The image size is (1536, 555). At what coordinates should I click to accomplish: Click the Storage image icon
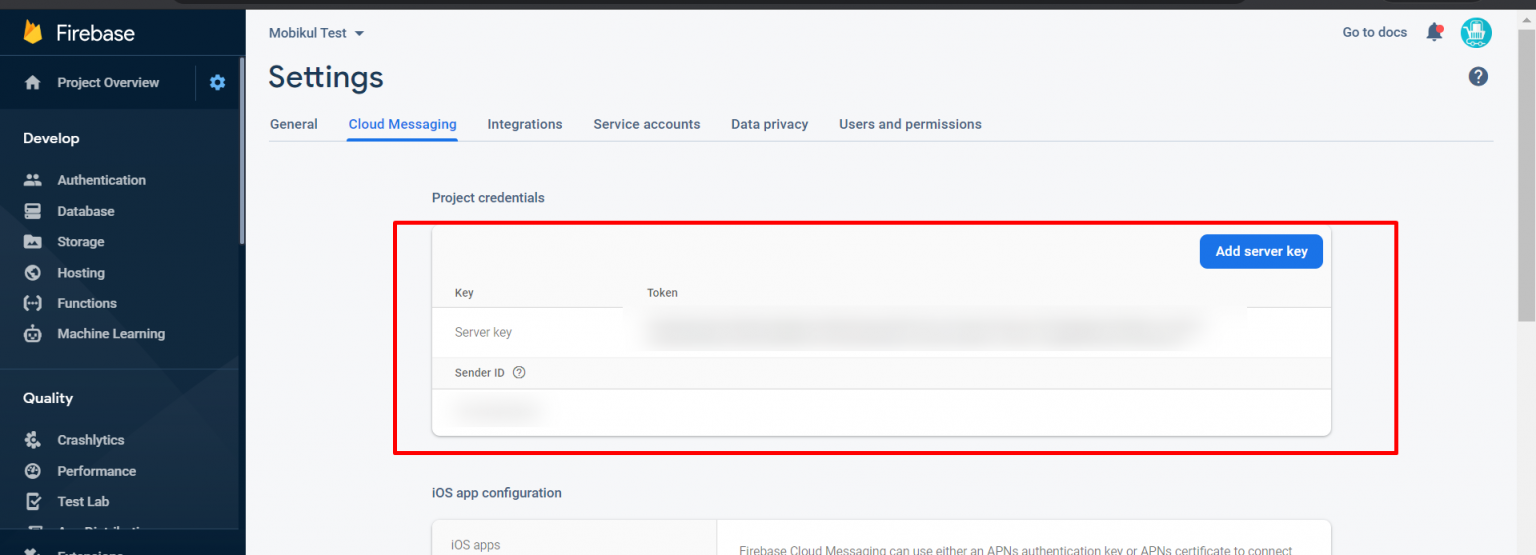(33, 242)
